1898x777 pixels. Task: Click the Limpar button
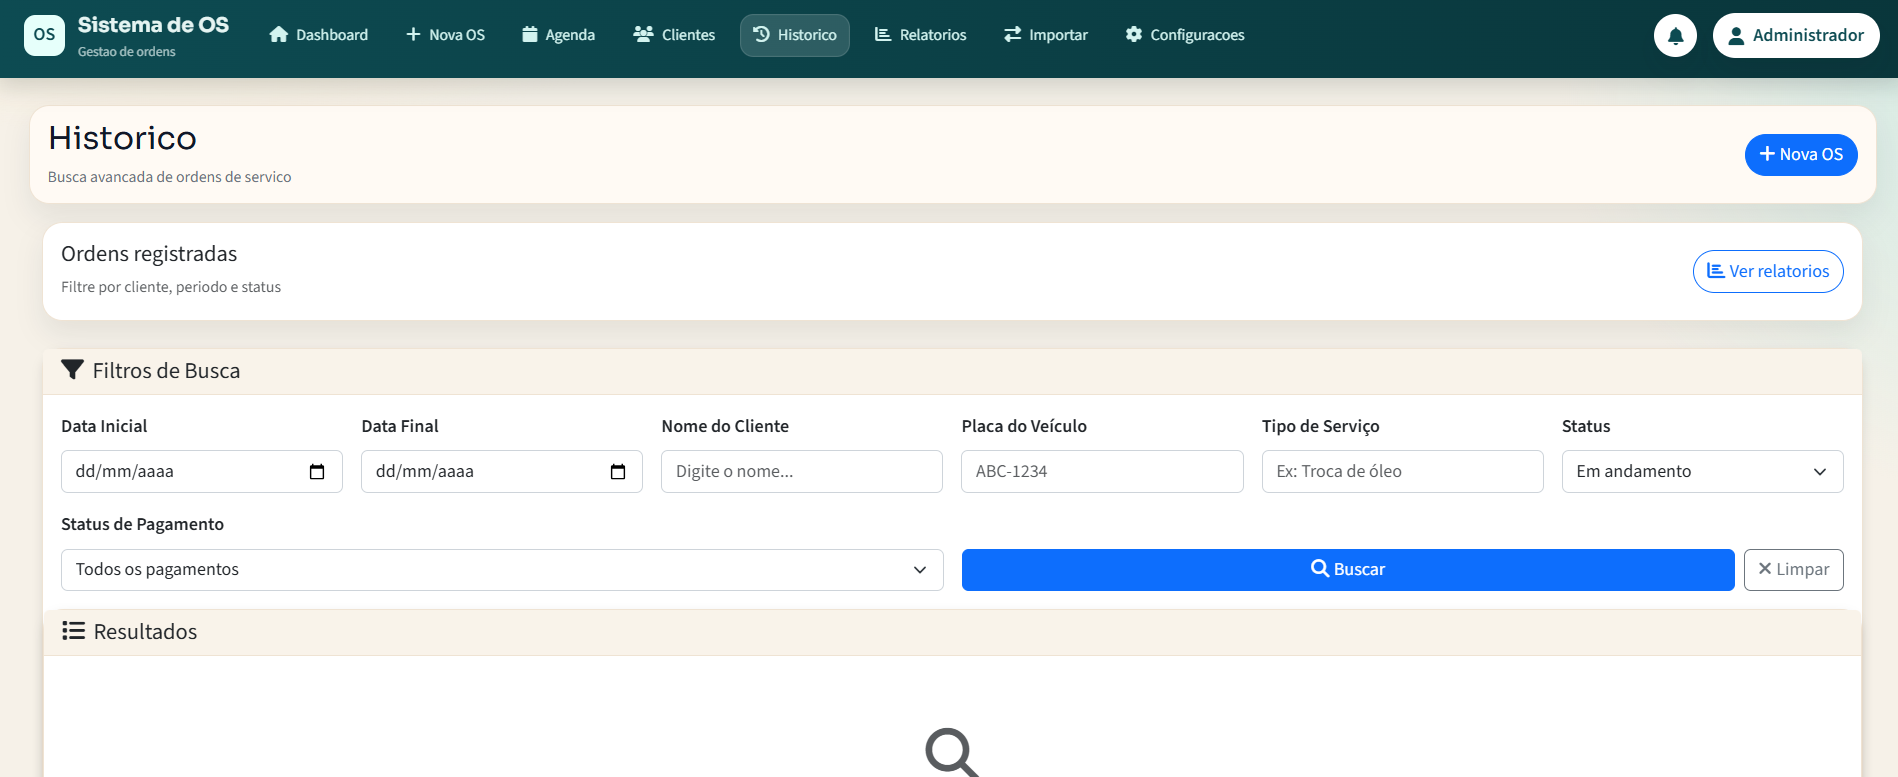click(x=1793, y=570)
